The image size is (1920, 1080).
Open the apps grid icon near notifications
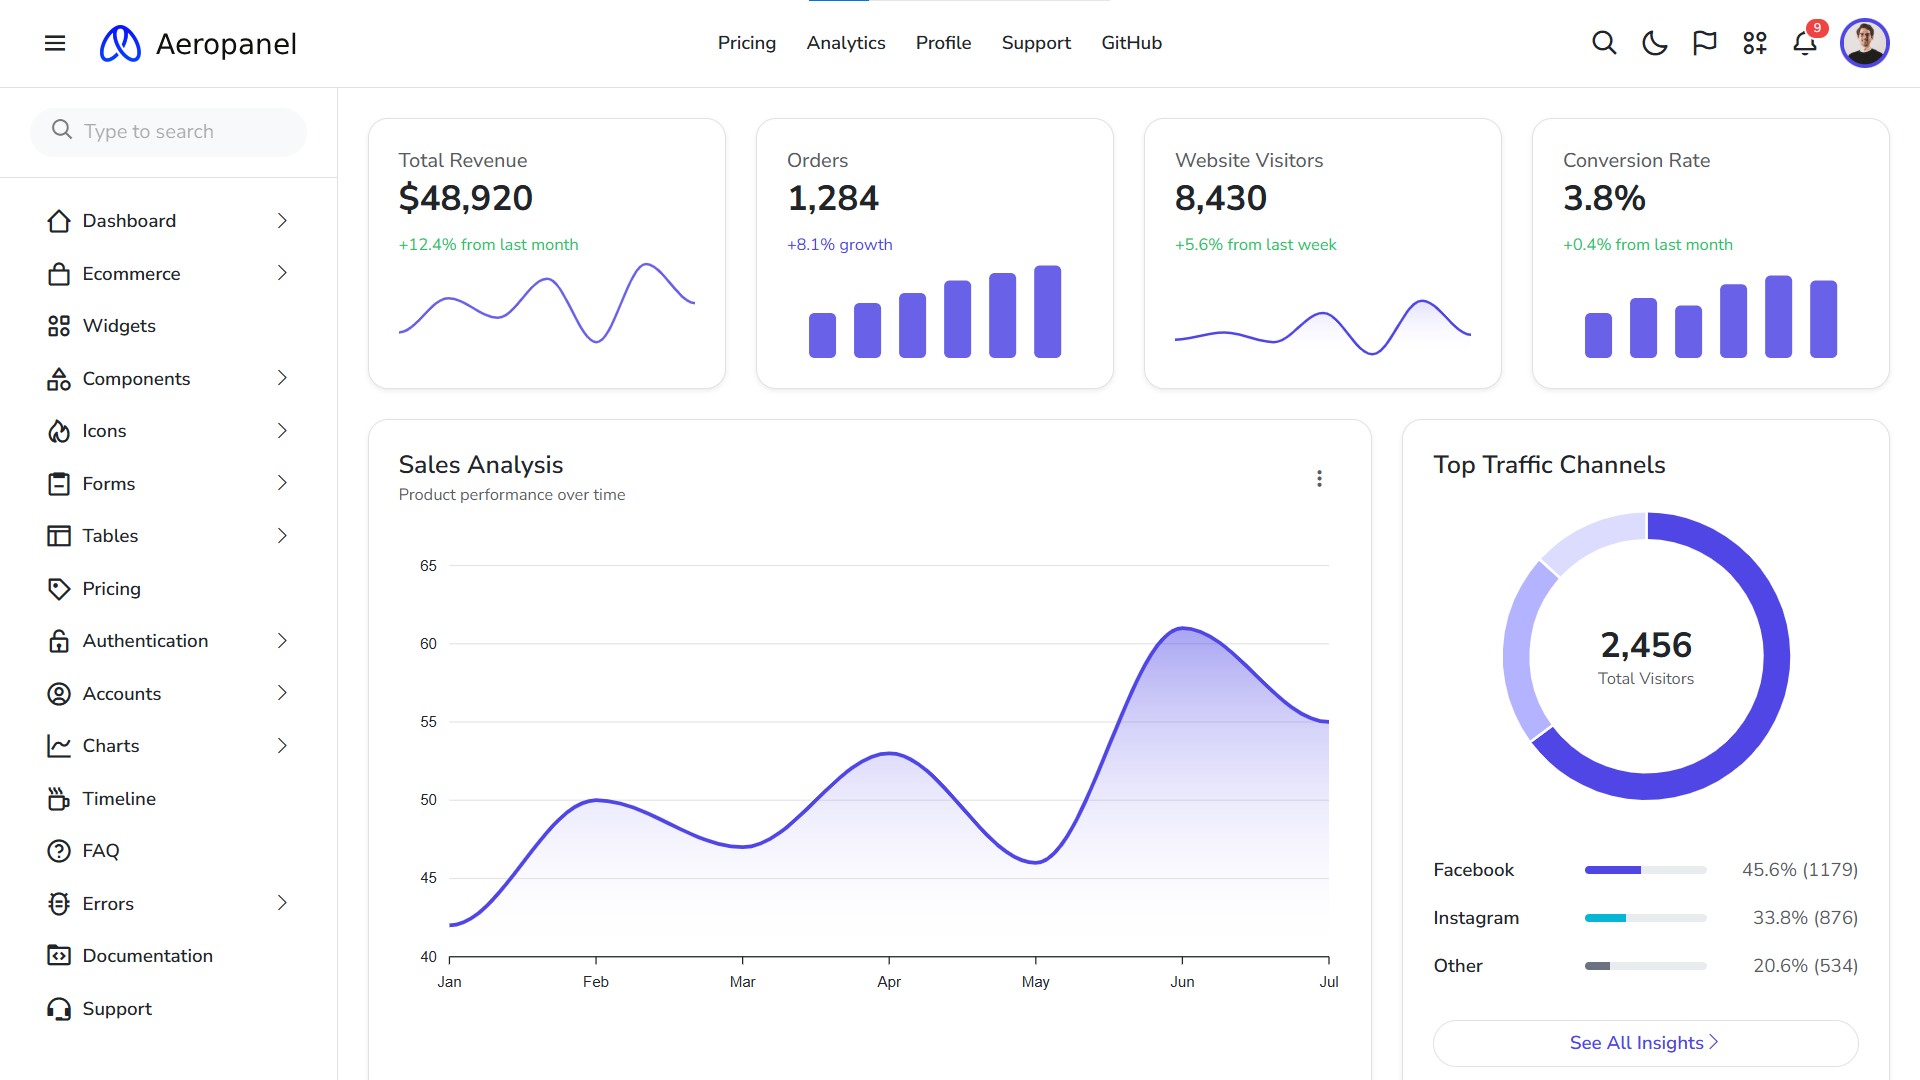pos(1755,43)
